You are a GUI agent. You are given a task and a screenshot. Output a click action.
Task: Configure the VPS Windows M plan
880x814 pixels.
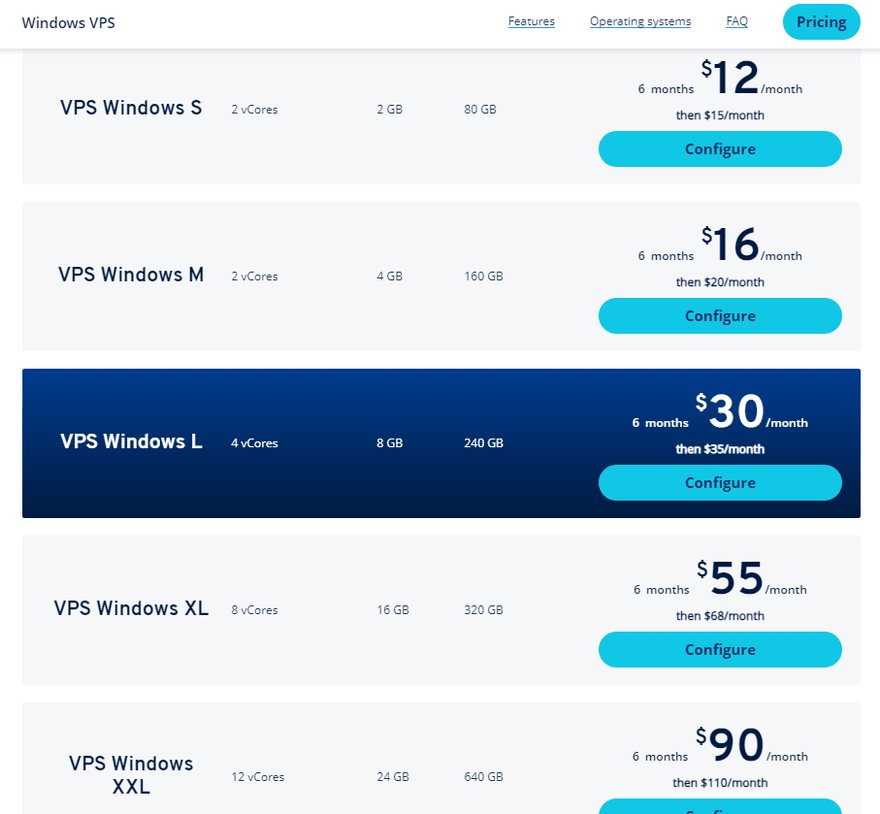pyautogui.click(x=720, y=315)
